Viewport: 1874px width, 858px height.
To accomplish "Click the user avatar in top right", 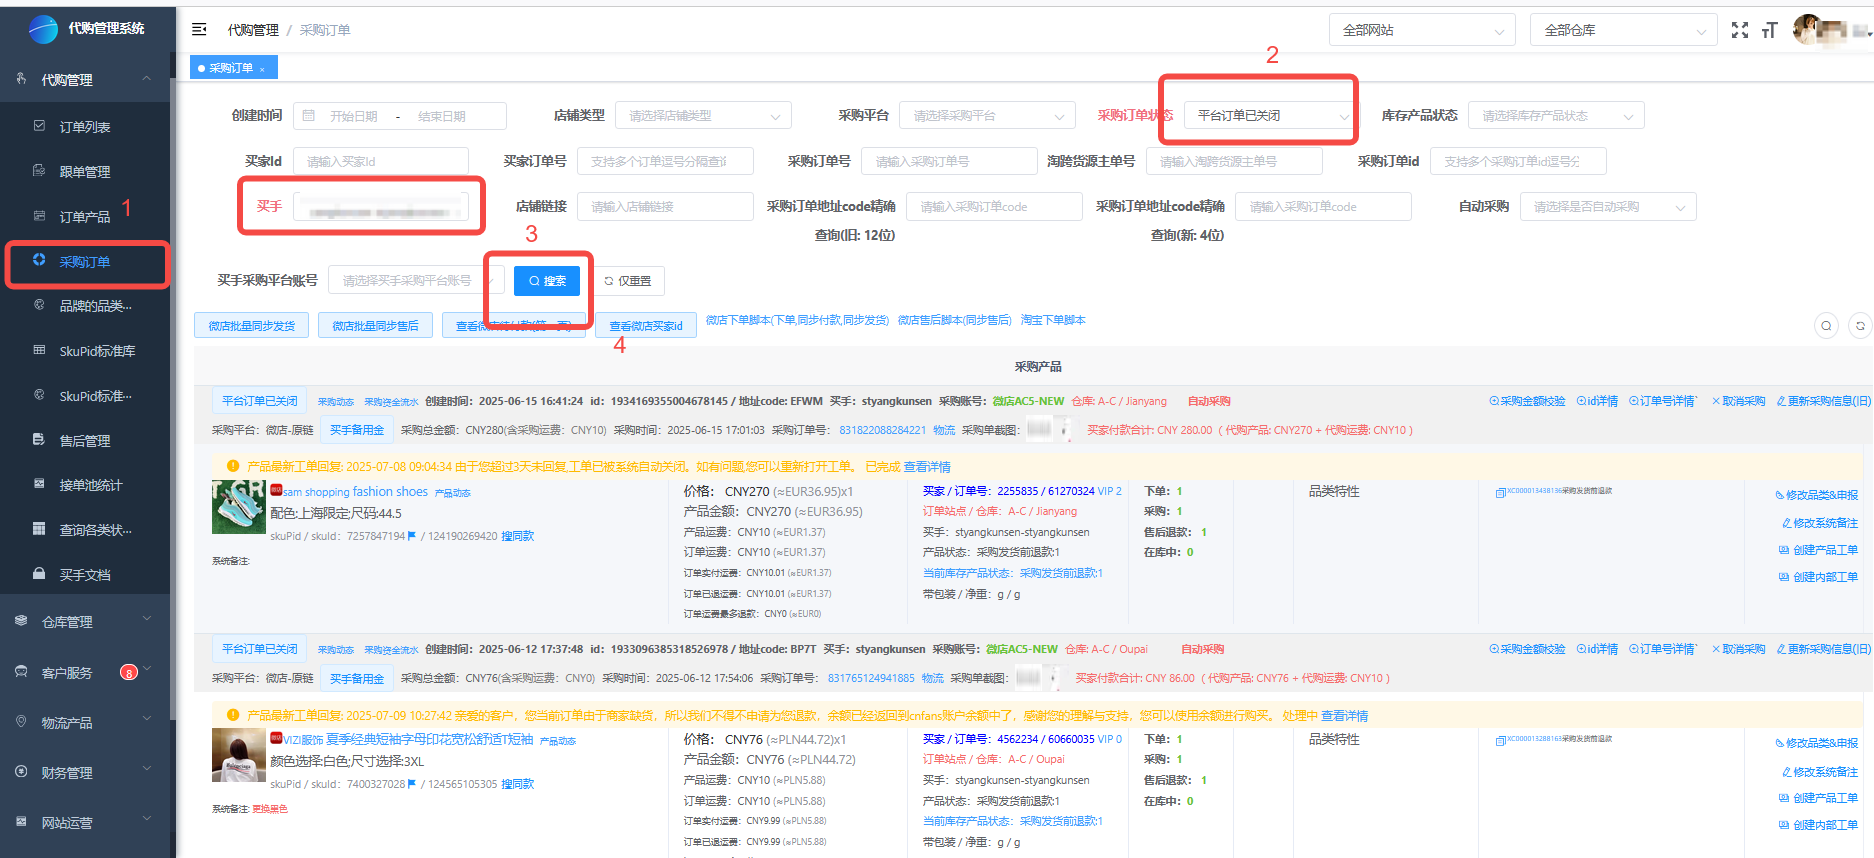I will coord(1808,30).
